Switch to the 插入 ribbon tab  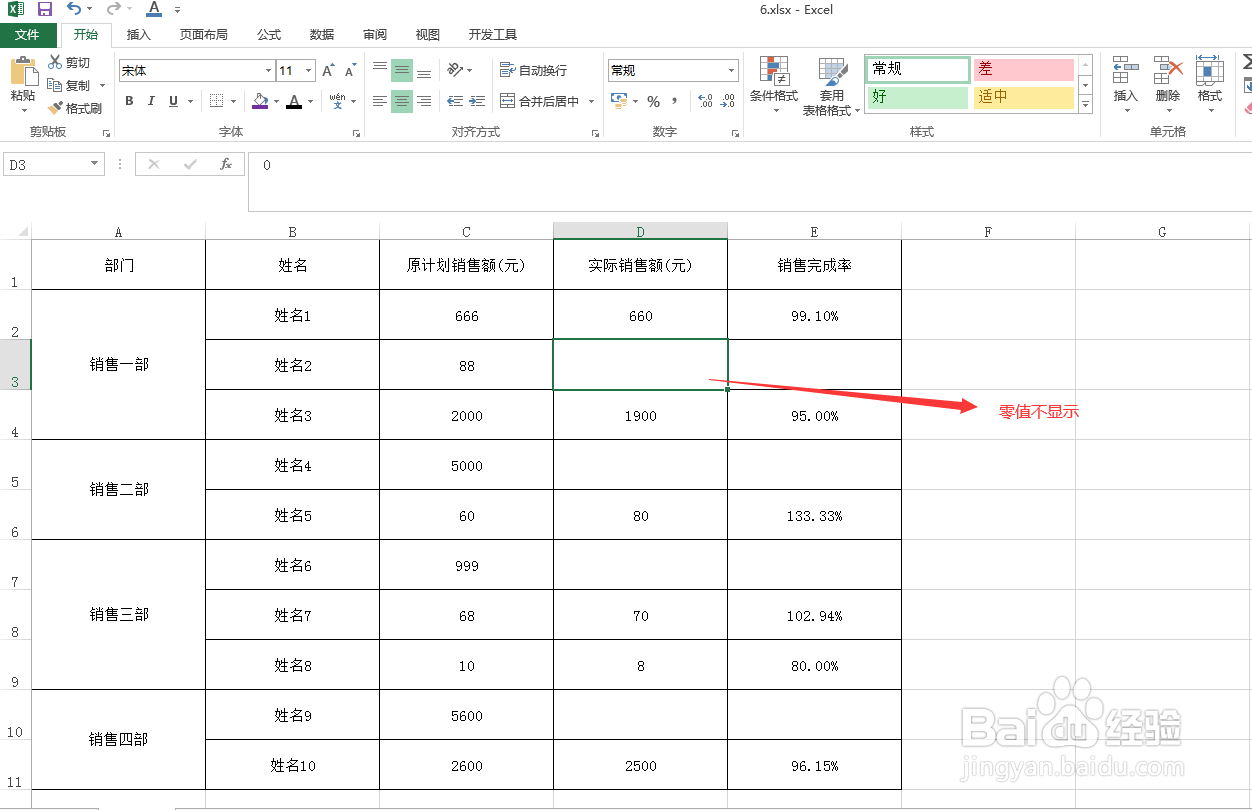[x=138, y=33]
